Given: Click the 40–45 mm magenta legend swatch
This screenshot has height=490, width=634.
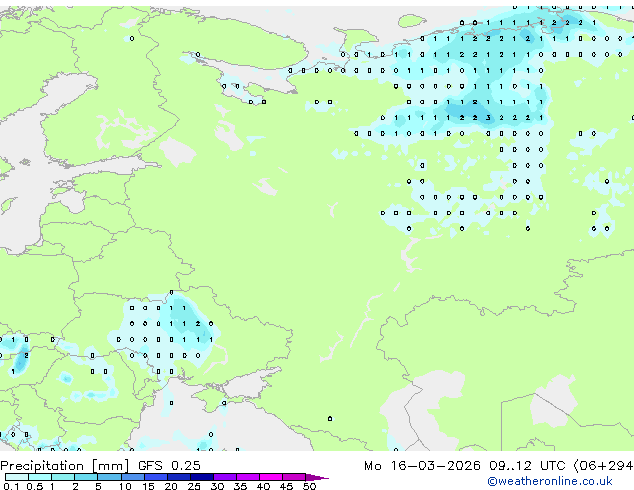Looking at the screenshot, I should (271, 477).
